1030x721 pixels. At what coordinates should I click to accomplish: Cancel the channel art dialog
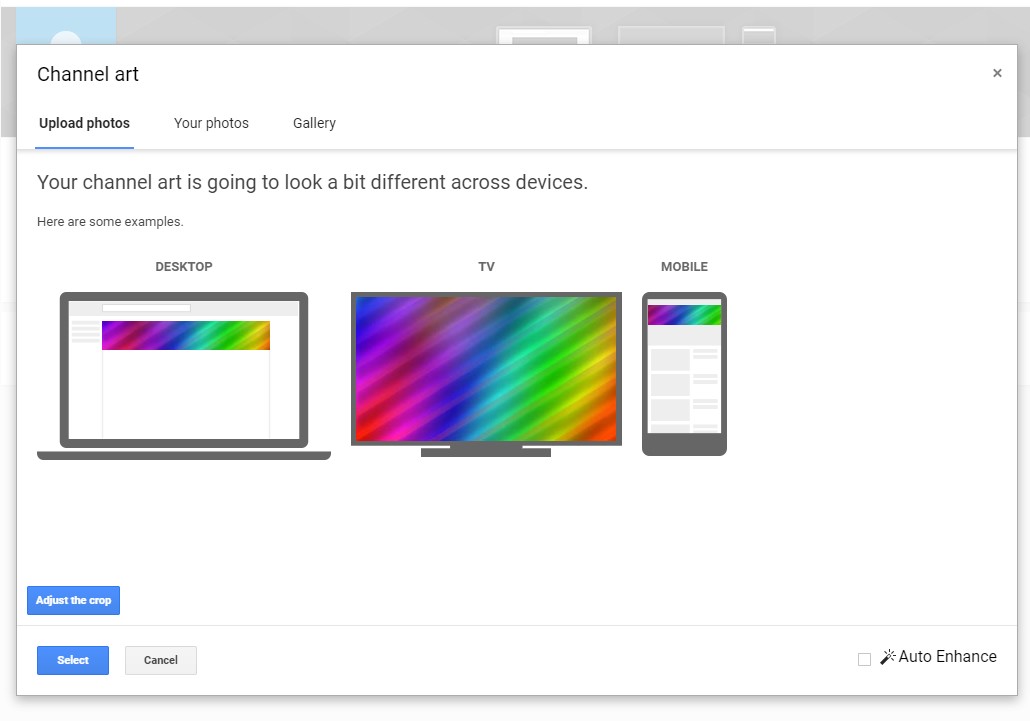(x=161, y=660)
